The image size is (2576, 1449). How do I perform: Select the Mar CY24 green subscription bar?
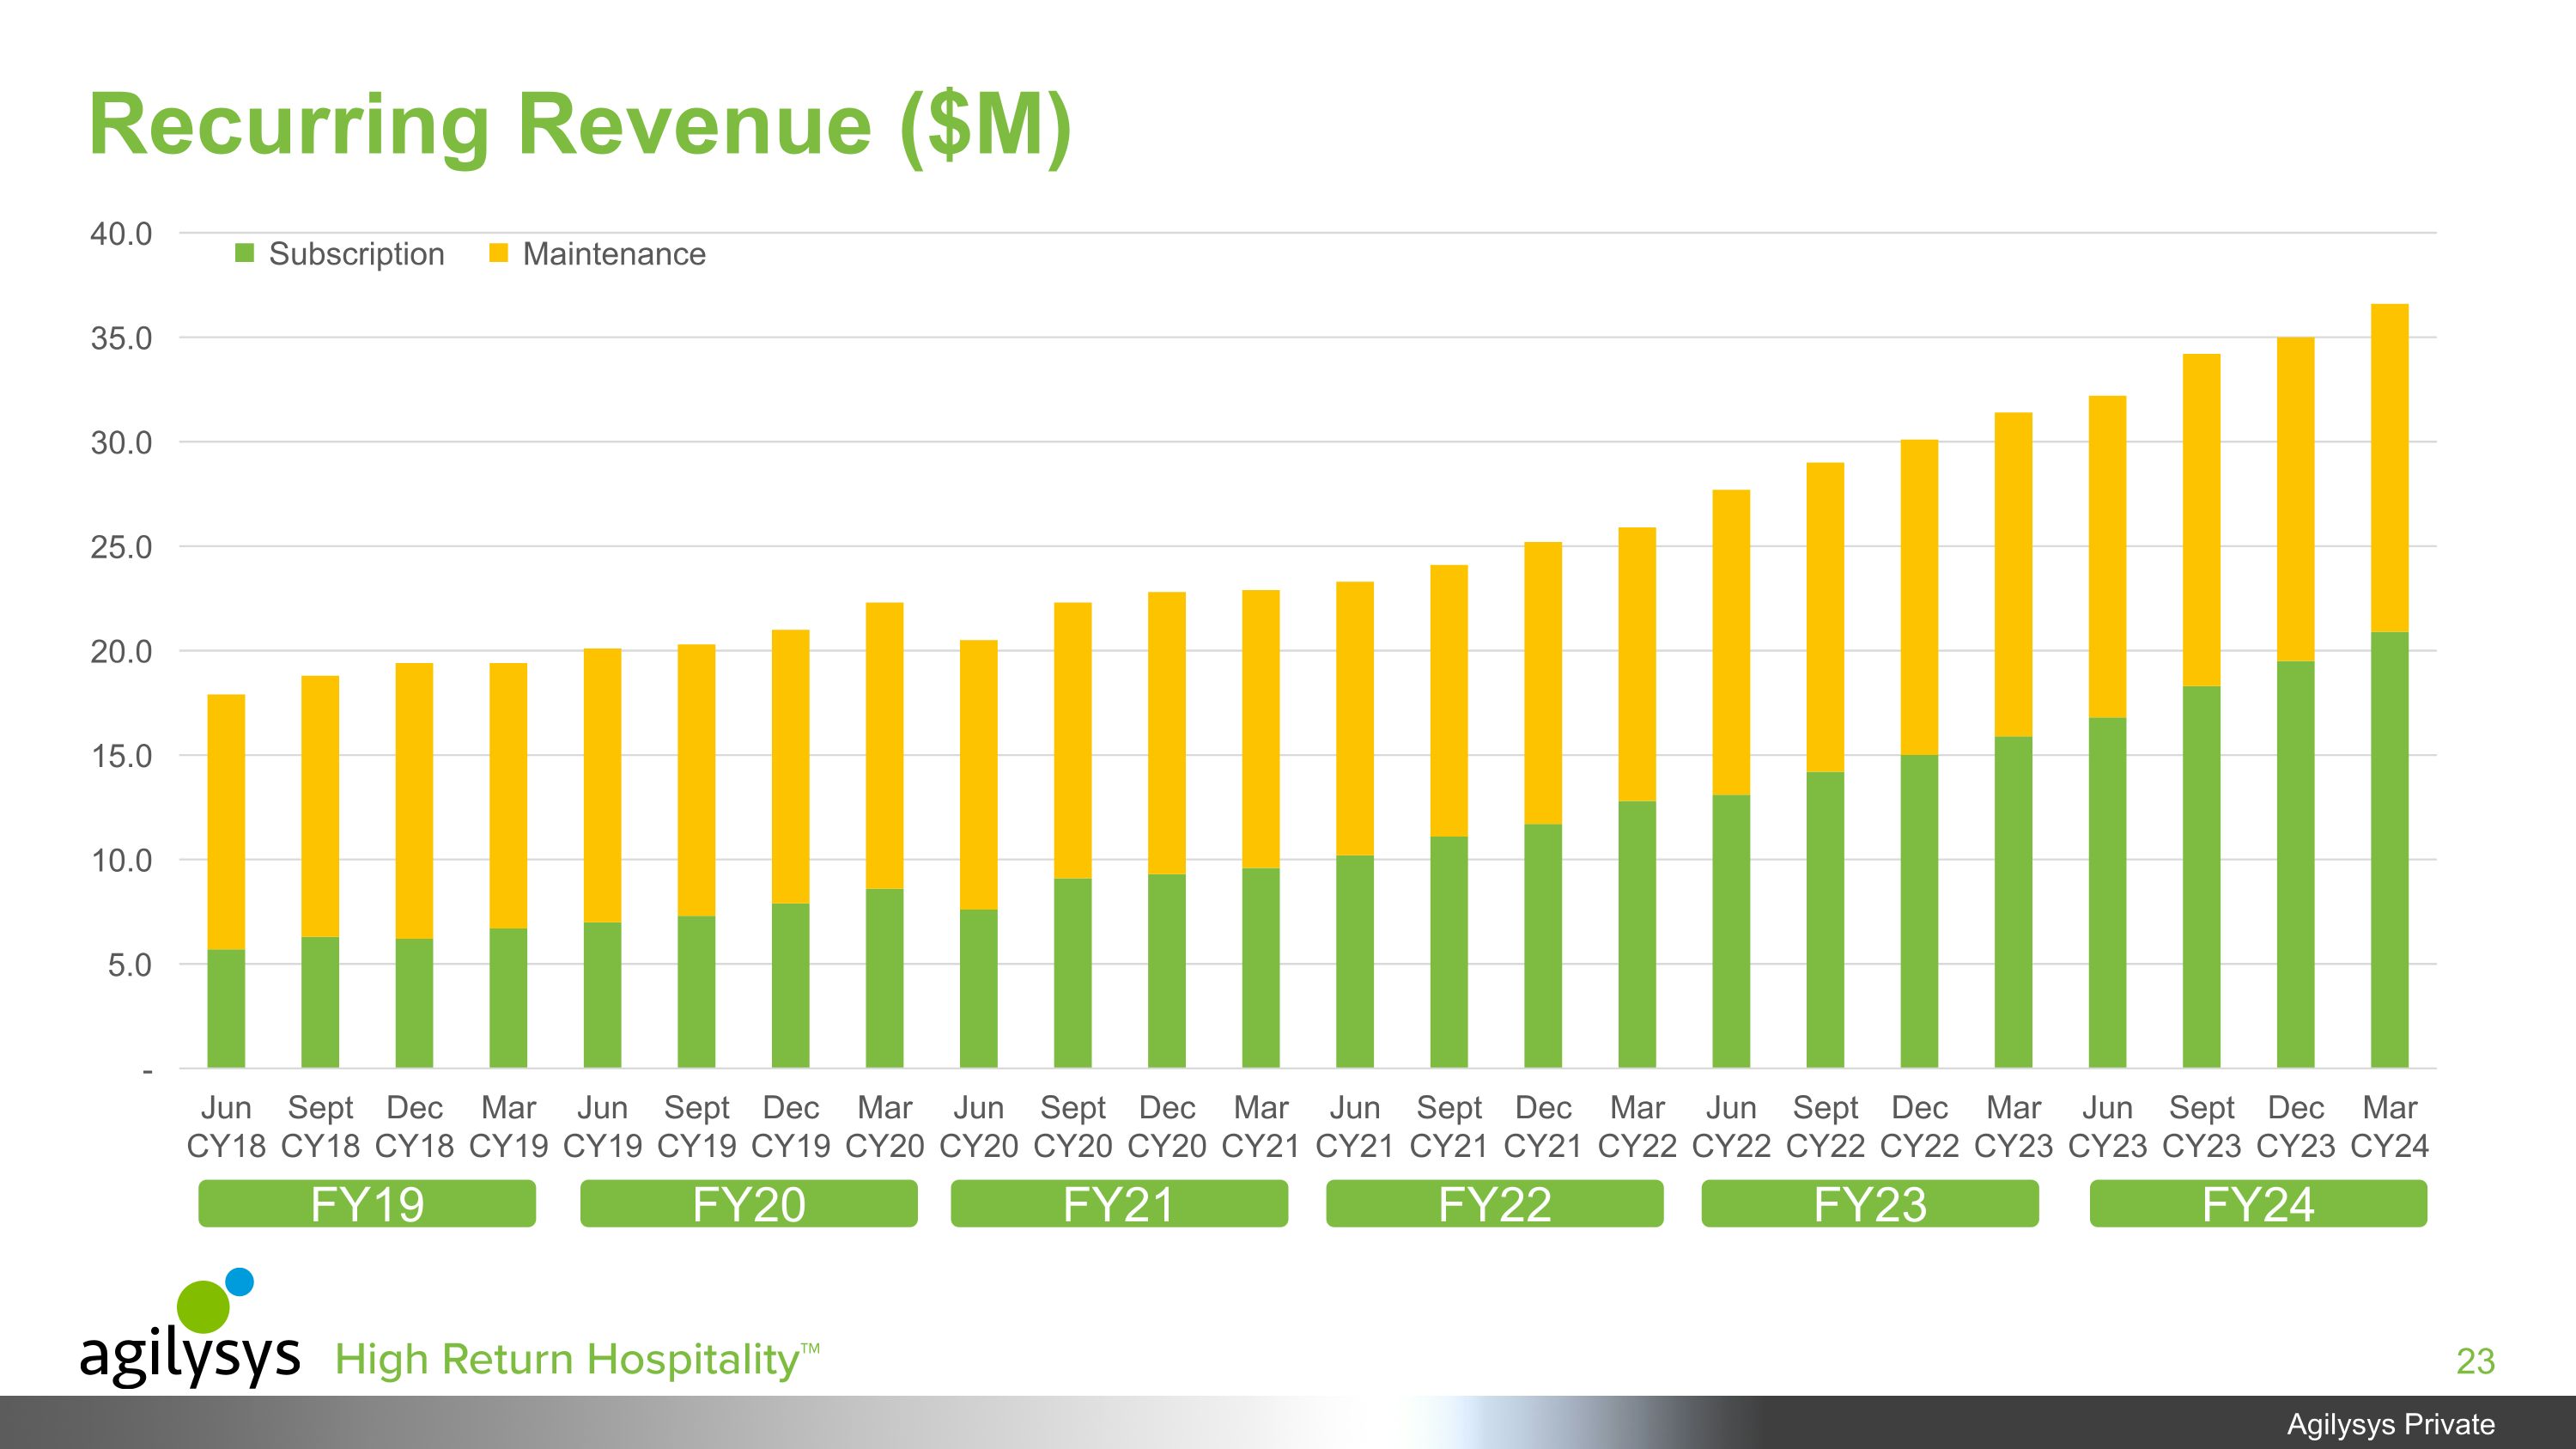[x=2390, y=850]
